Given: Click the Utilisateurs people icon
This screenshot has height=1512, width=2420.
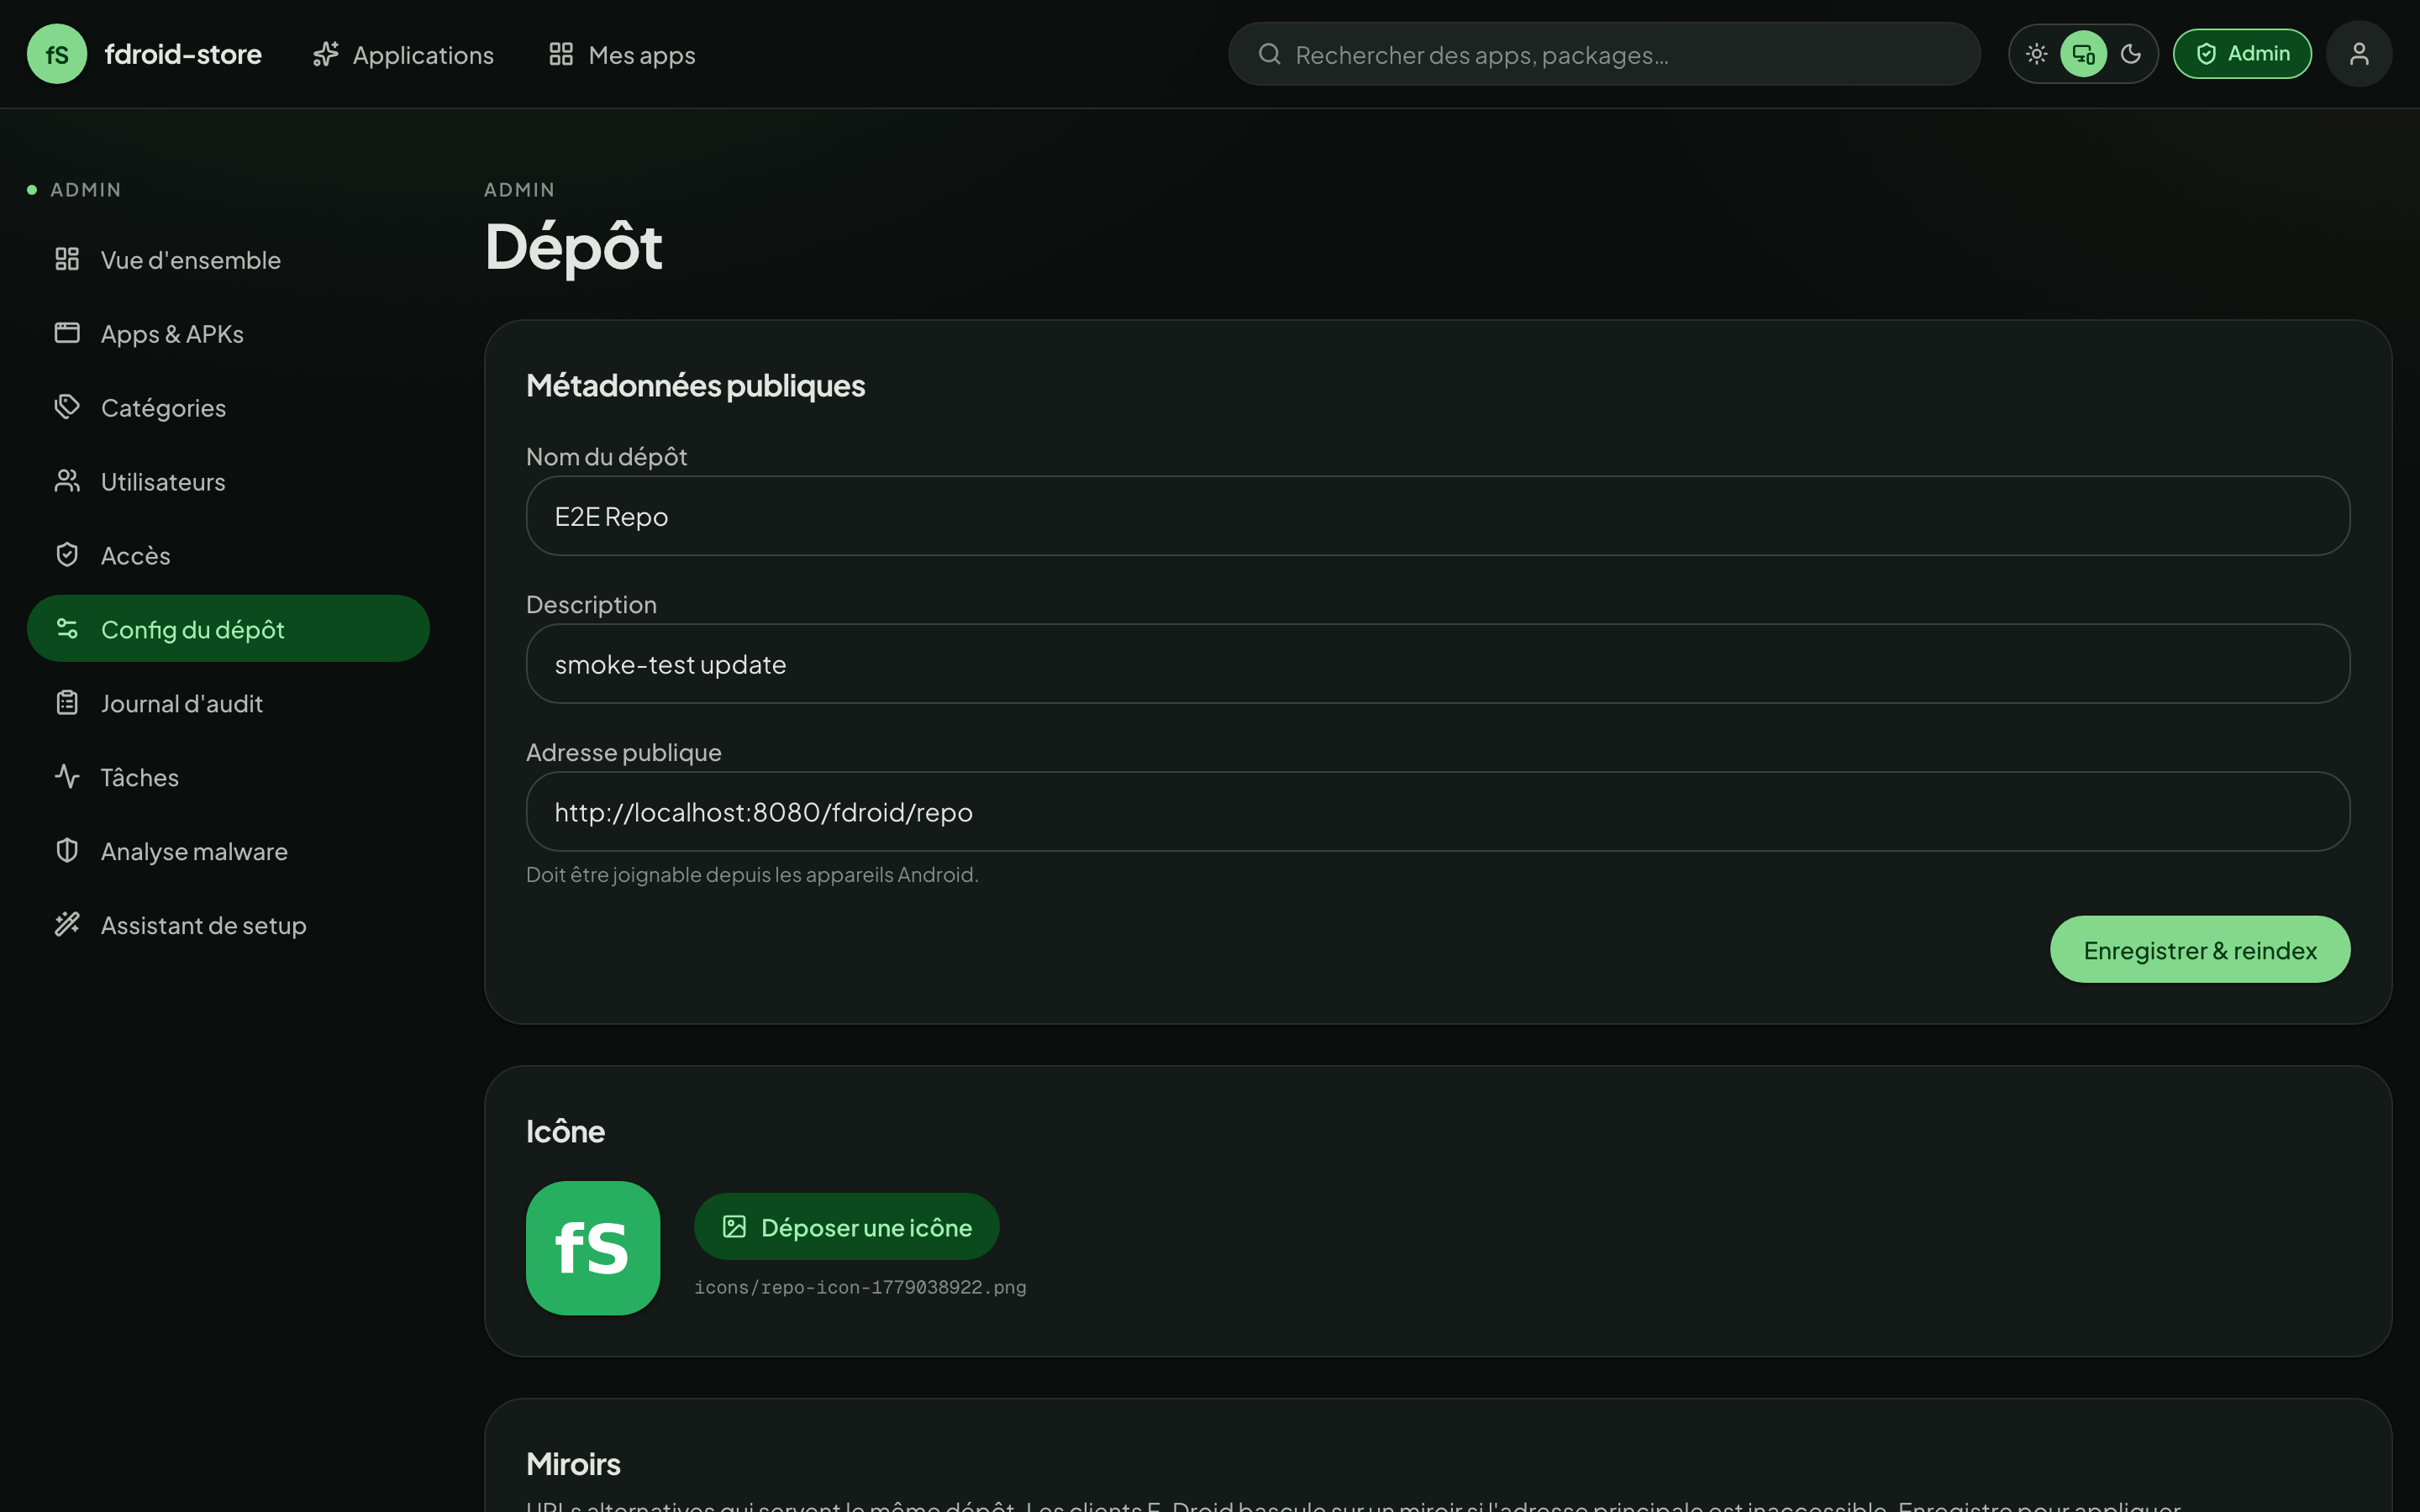Looking at the screenshot, I should (x=67, y=481).
